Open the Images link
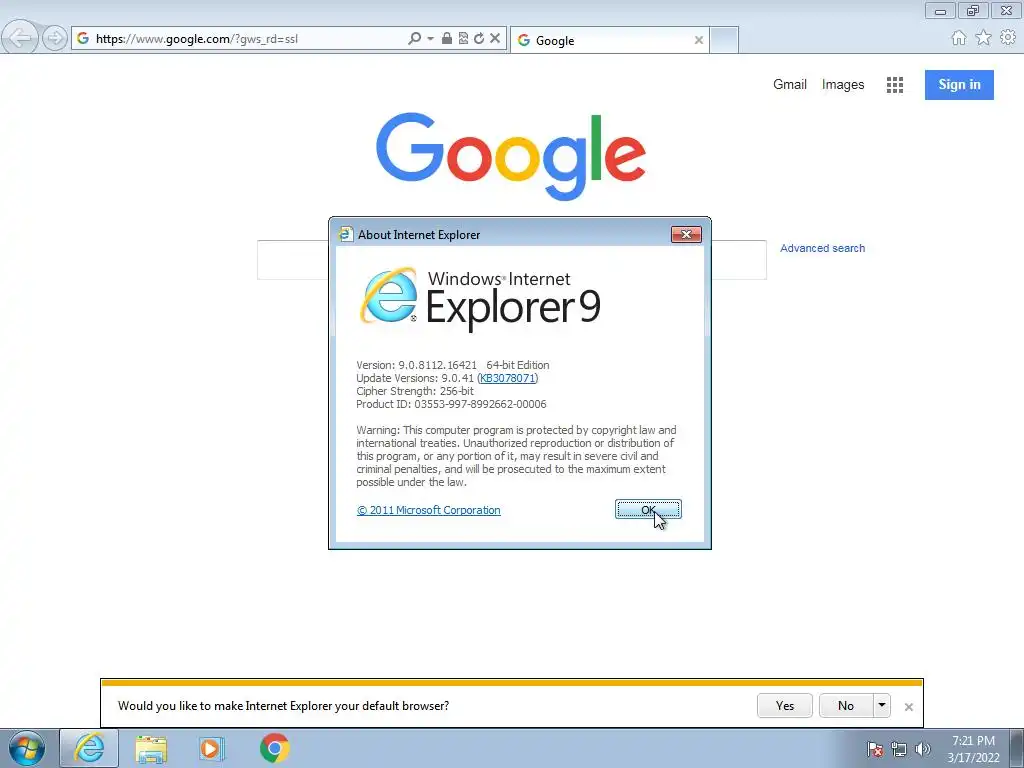Viewport: 1024px width, 768px height. coord(842,84)
